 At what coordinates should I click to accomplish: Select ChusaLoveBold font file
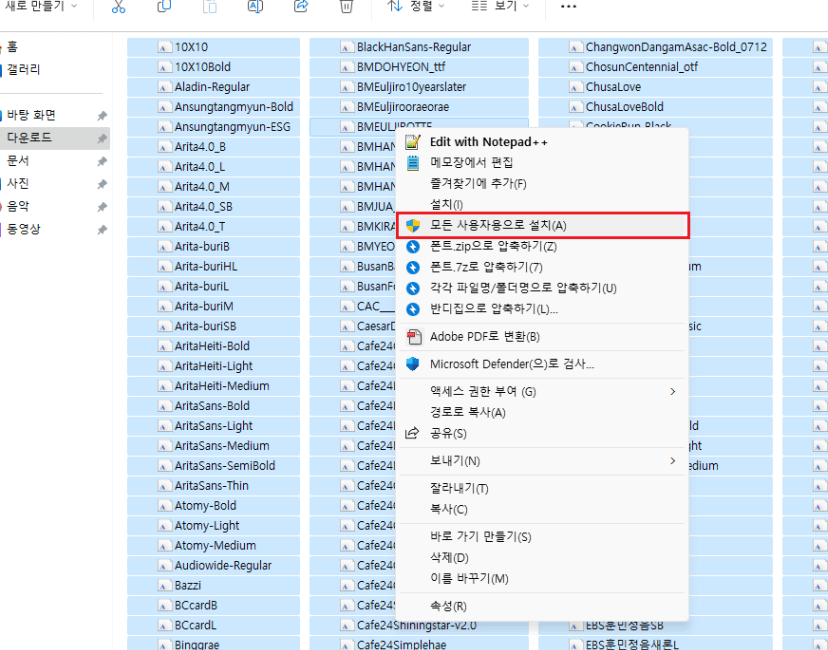pyautogui.click(x=655, y=107)
